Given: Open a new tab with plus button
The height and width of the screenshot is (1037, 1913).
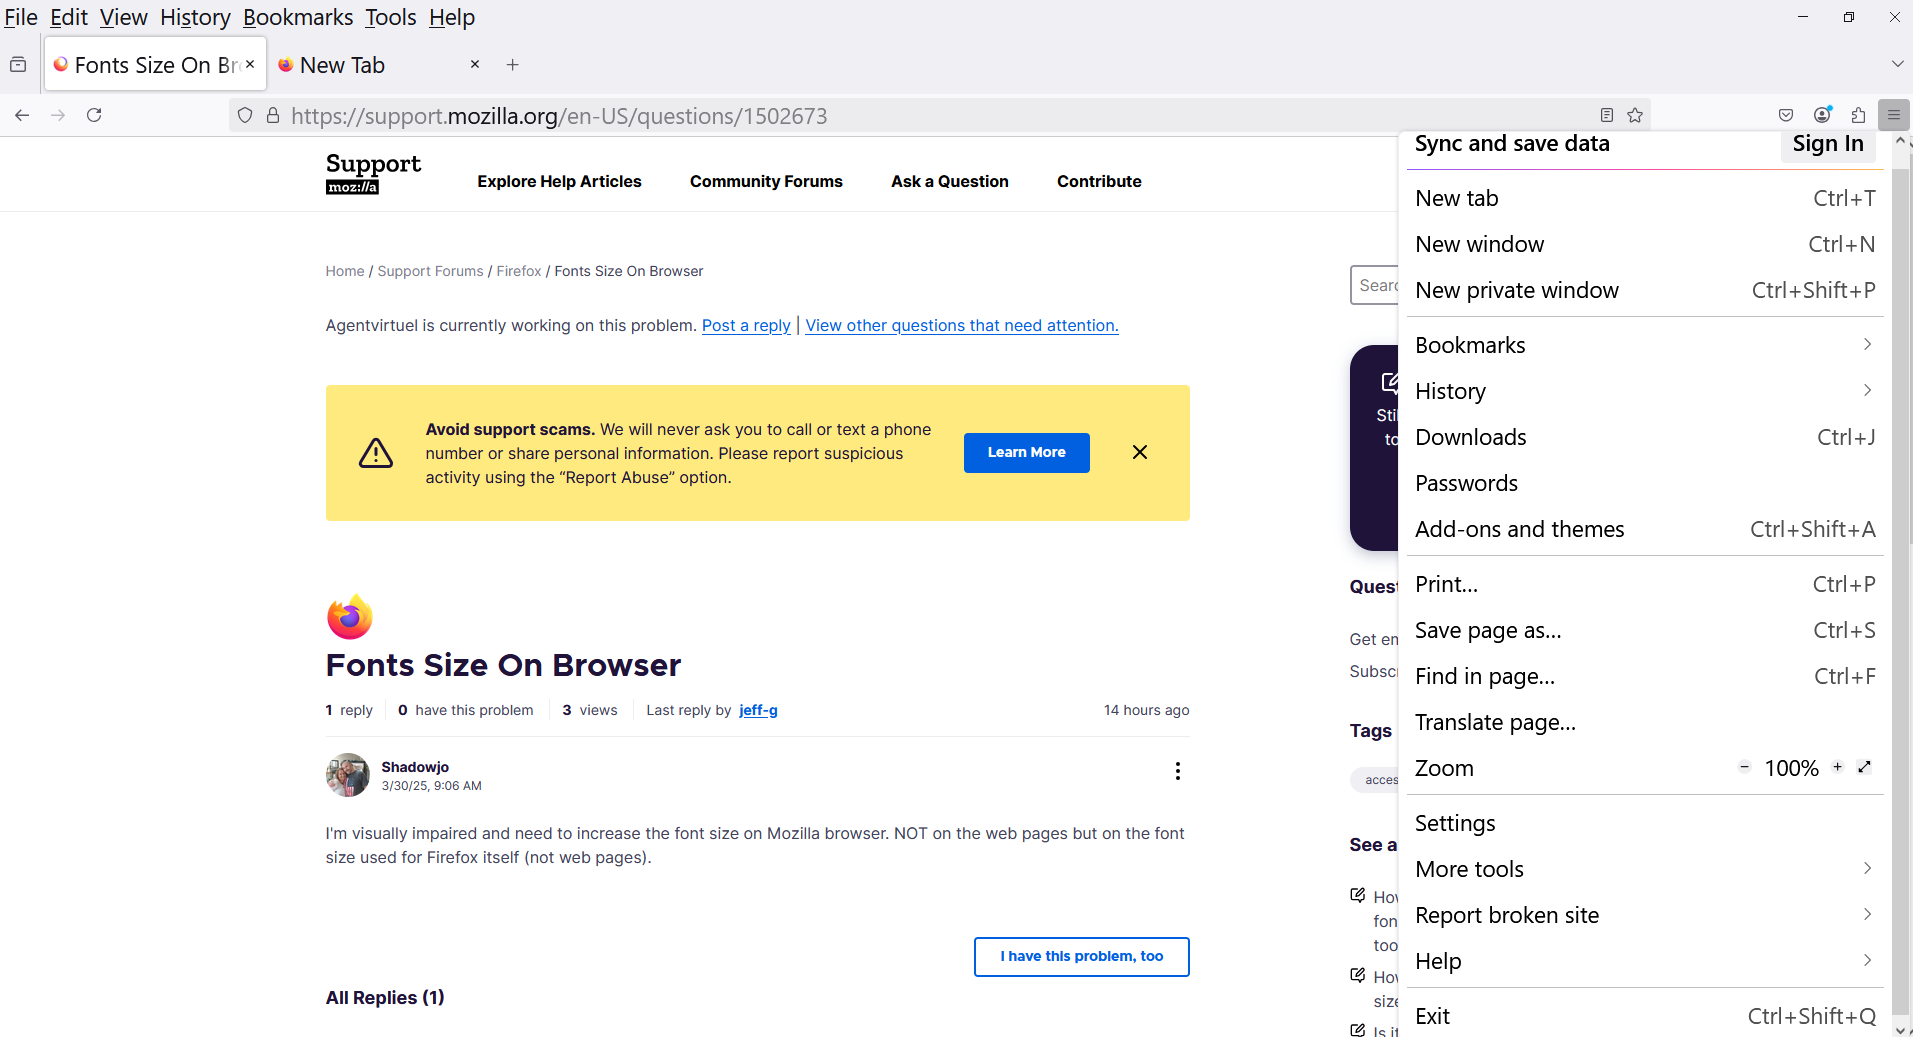Looking at the screenshot, I should point(513,64).
